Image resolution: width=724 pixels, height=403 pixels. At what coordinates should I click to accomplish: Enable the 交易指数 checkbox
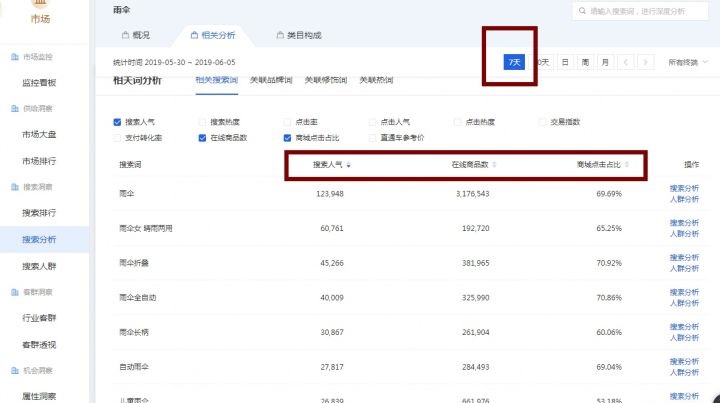(542, 122)
